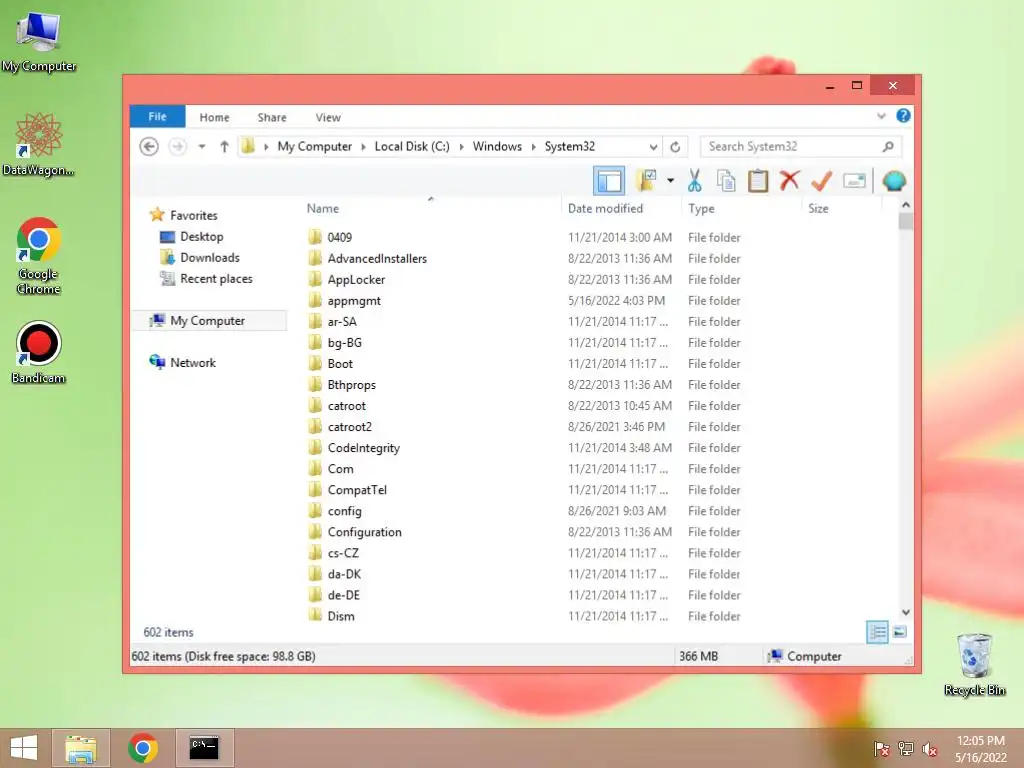Switch to the Share ribbon tab
Screen dimensions: 1024x768
tap(272, 118)
